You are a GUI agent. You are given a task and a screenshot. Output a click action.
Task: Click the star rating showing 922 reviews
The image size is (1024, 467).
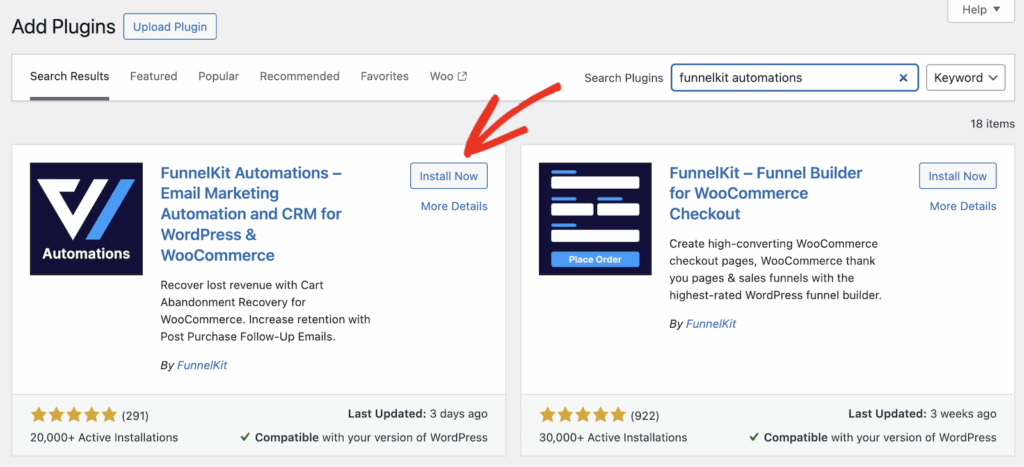coord(583,415)
